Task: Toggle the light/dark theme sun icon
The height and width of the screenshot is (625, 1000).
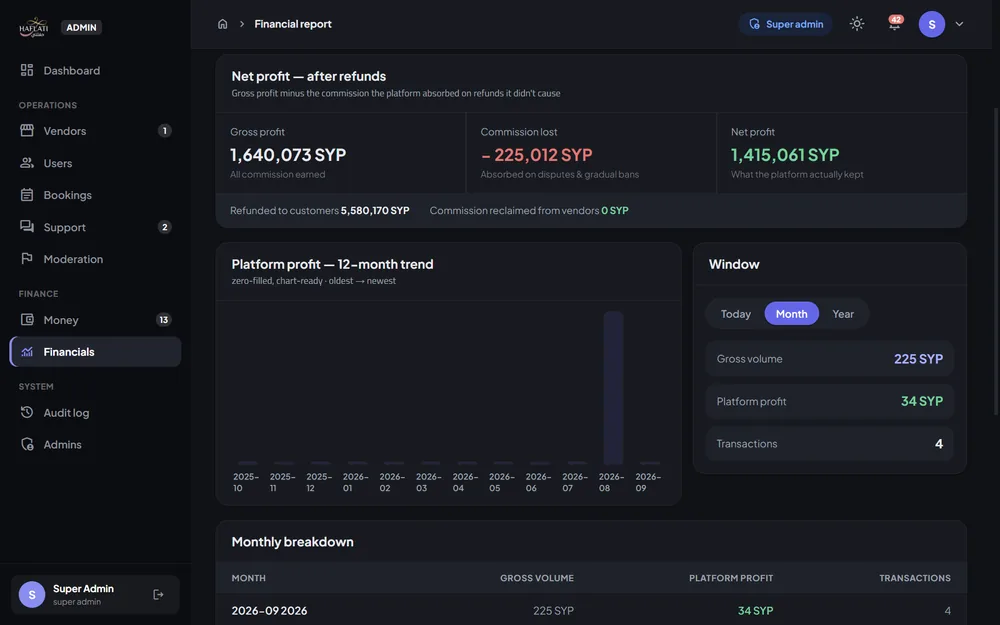Action: 857,24
